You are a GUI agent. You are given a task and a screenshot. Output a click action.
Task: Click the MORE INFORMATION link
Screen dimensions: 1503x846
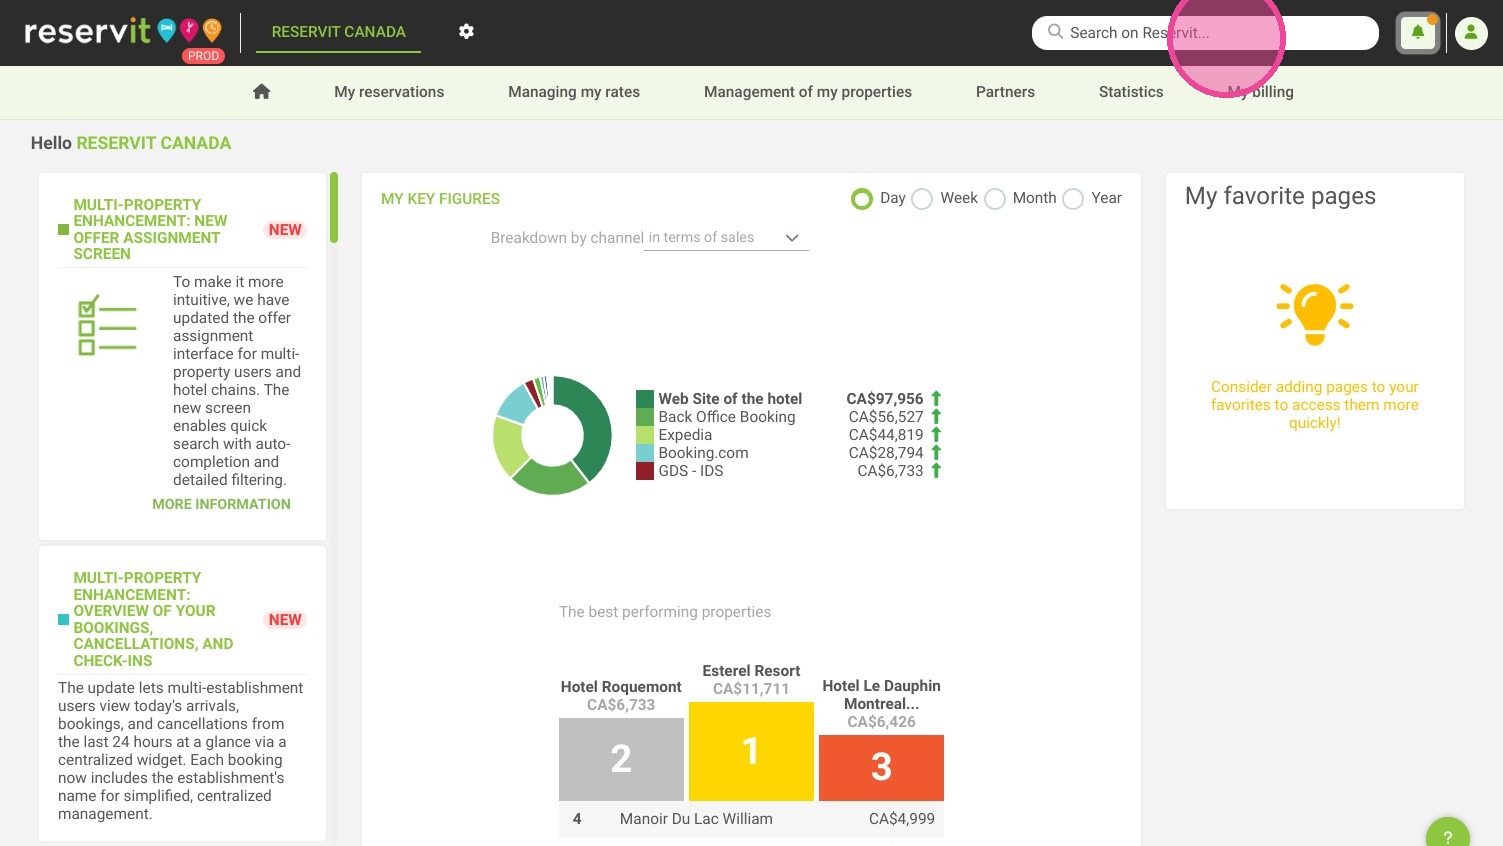[221, 504]
